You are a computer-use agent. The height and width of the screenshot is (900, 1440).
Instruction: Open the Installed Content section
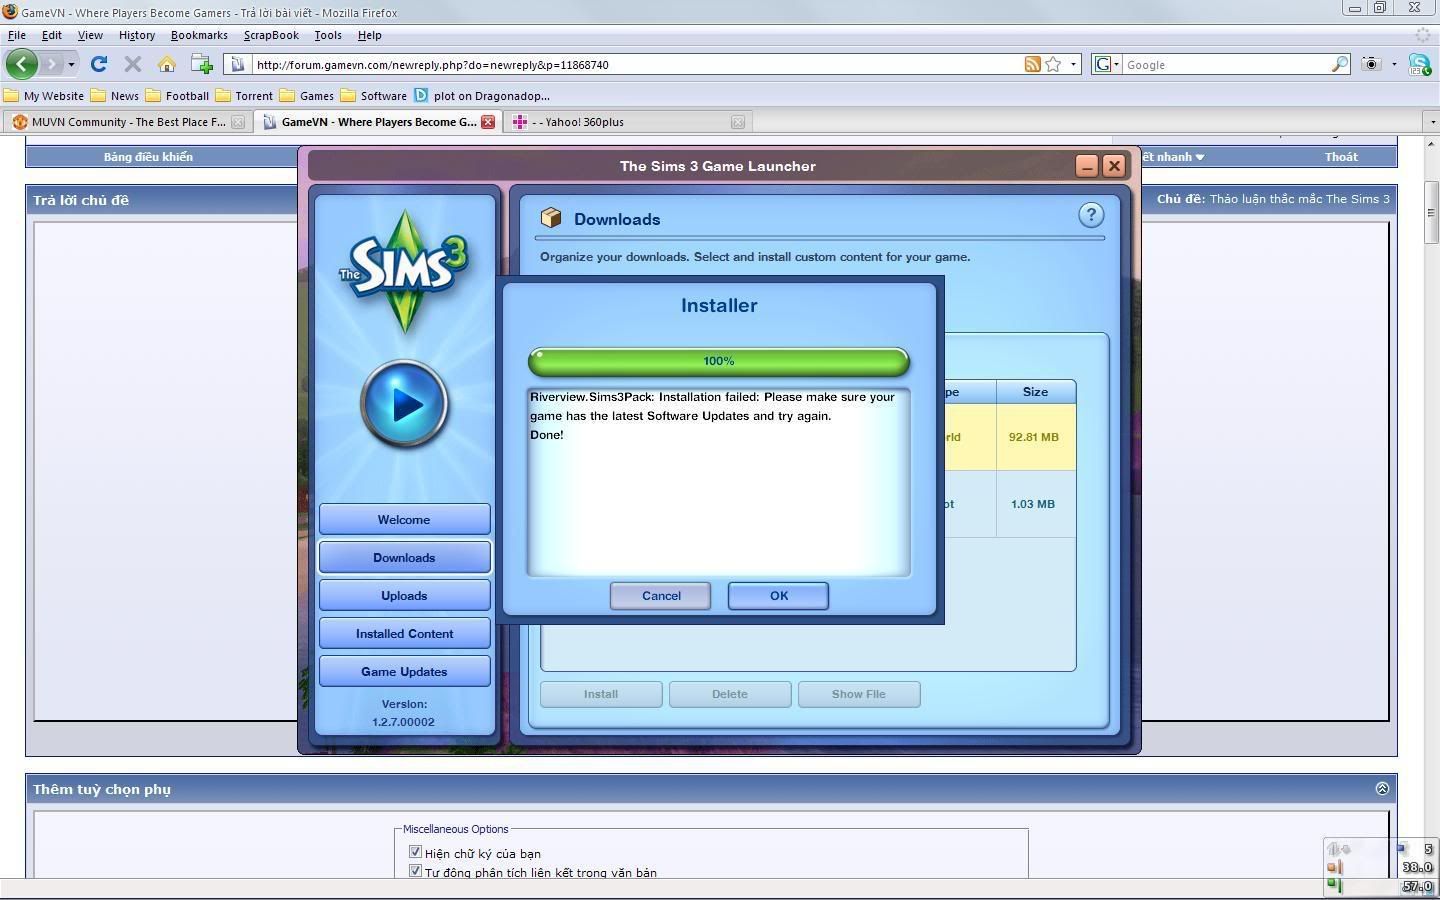(404, 633)
